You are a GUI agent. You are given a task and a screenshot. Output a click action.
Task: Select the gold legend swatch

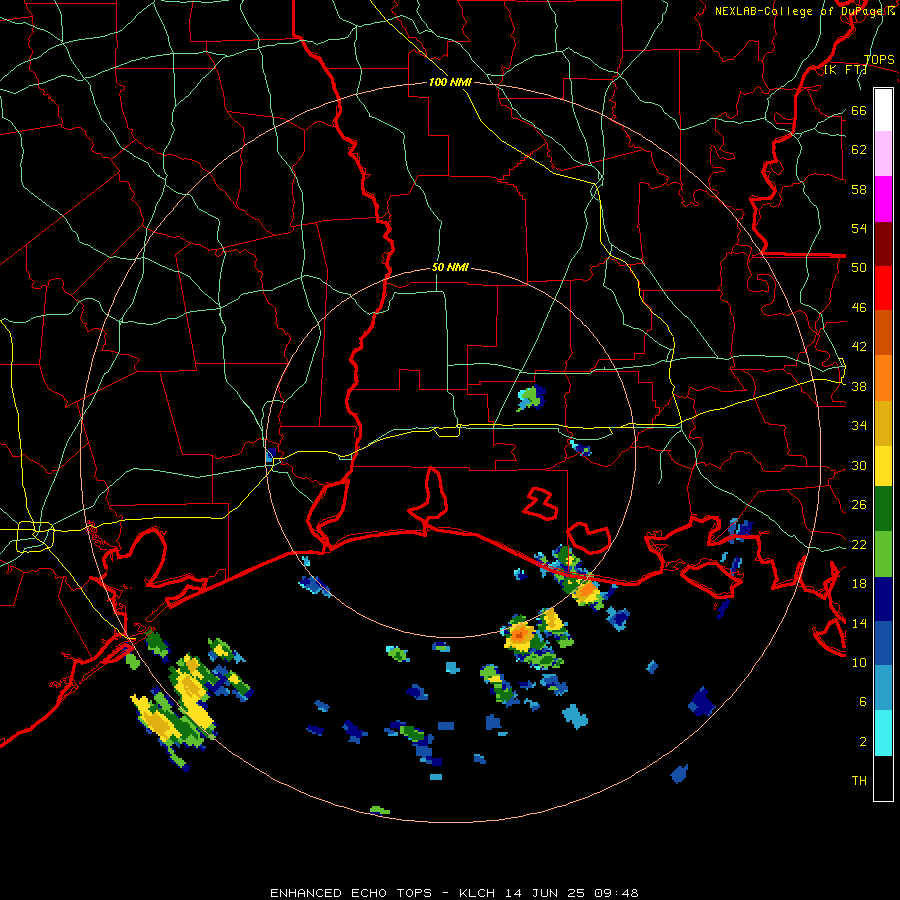click(x=883, y=422)
